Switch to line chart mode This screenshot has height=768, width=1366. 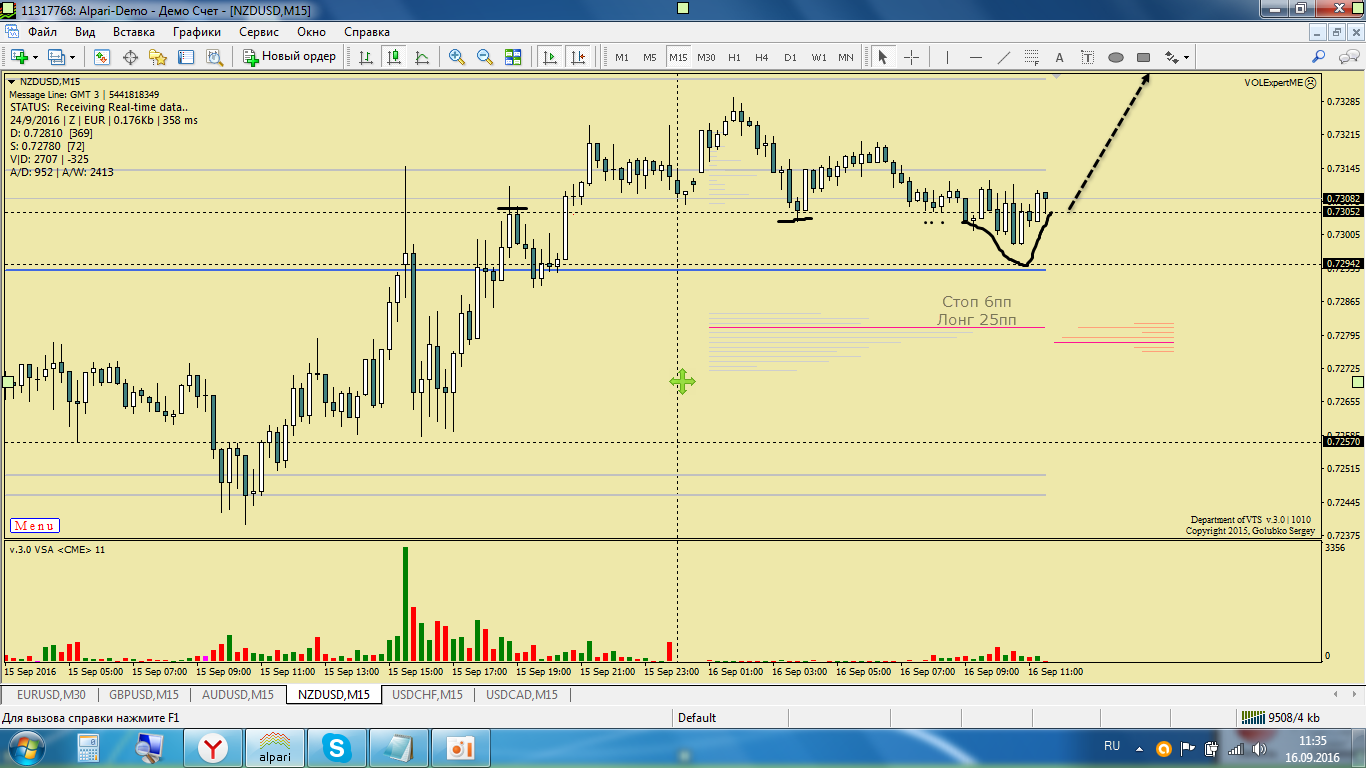coord(422,57)
